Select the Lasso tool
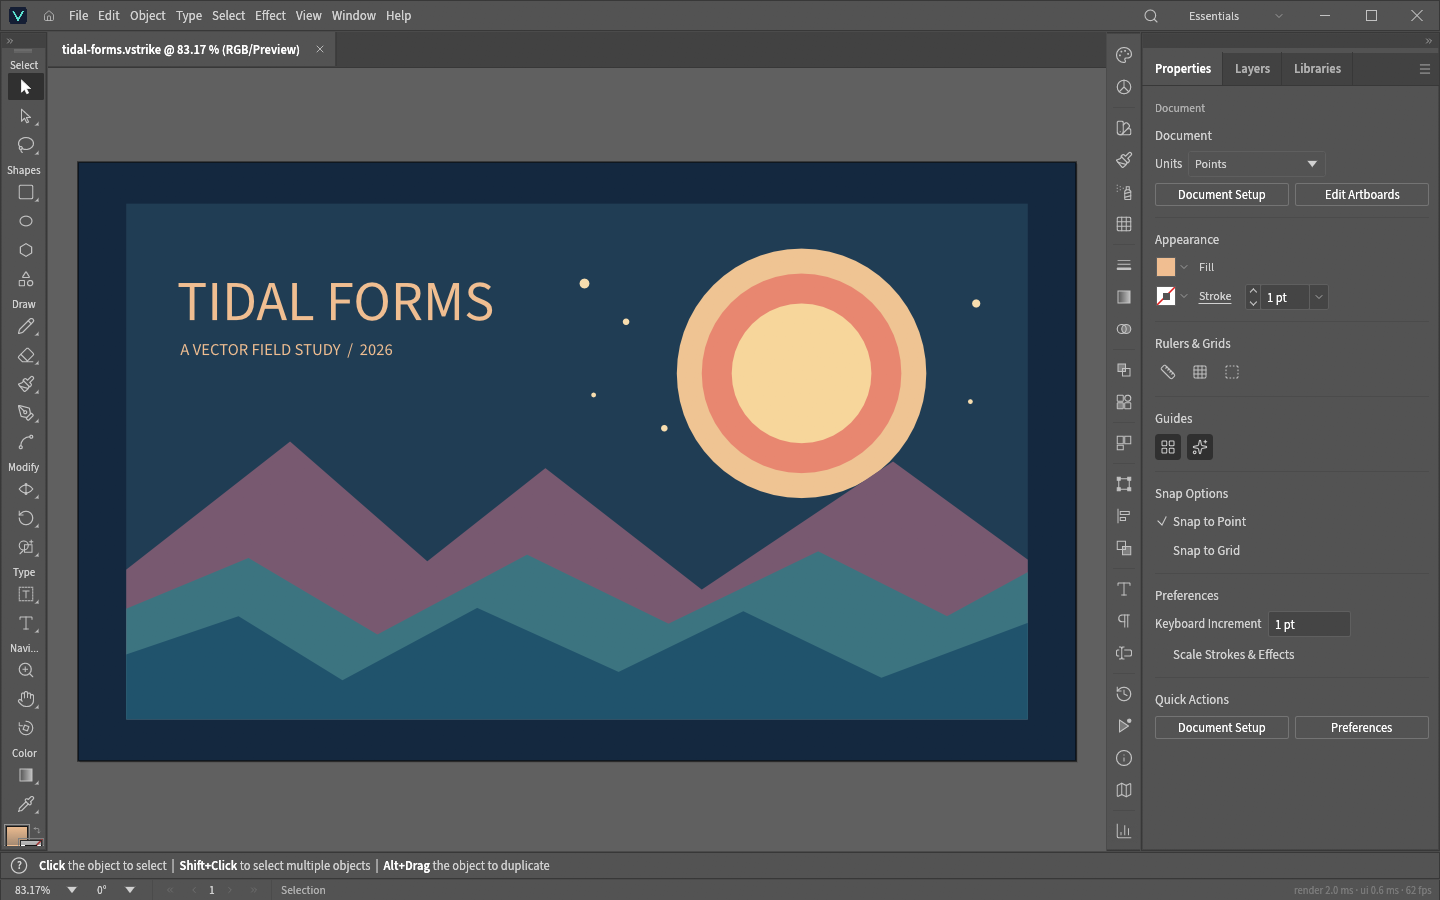Screen dimensions: 1440x900 point(25,145)
